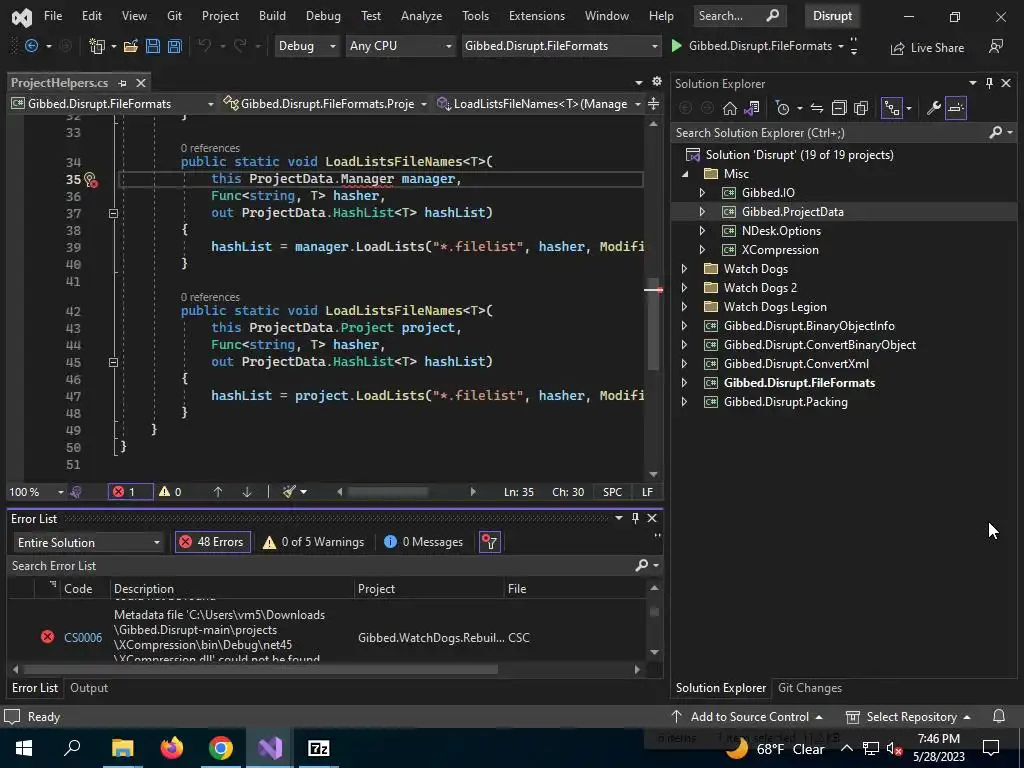Image resolution: width=1024 pixels, height=768 pixels.
Task: Click Select Repository in status bar
Action: click(908, 717)
